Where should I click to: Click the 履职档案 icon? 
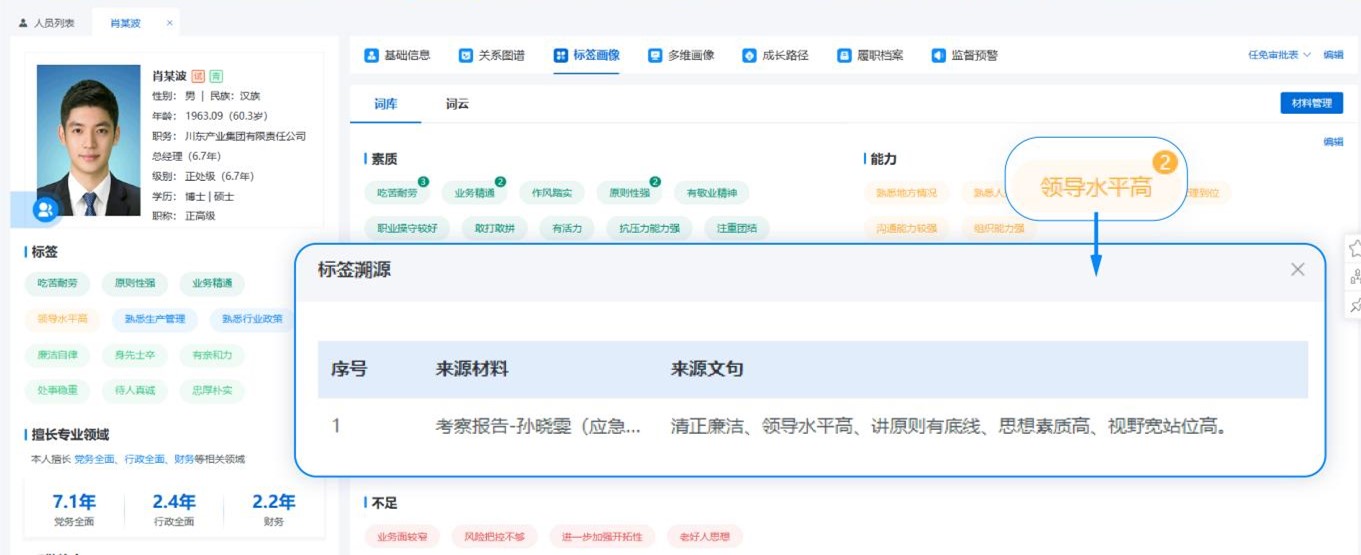(x=844, y=56)
